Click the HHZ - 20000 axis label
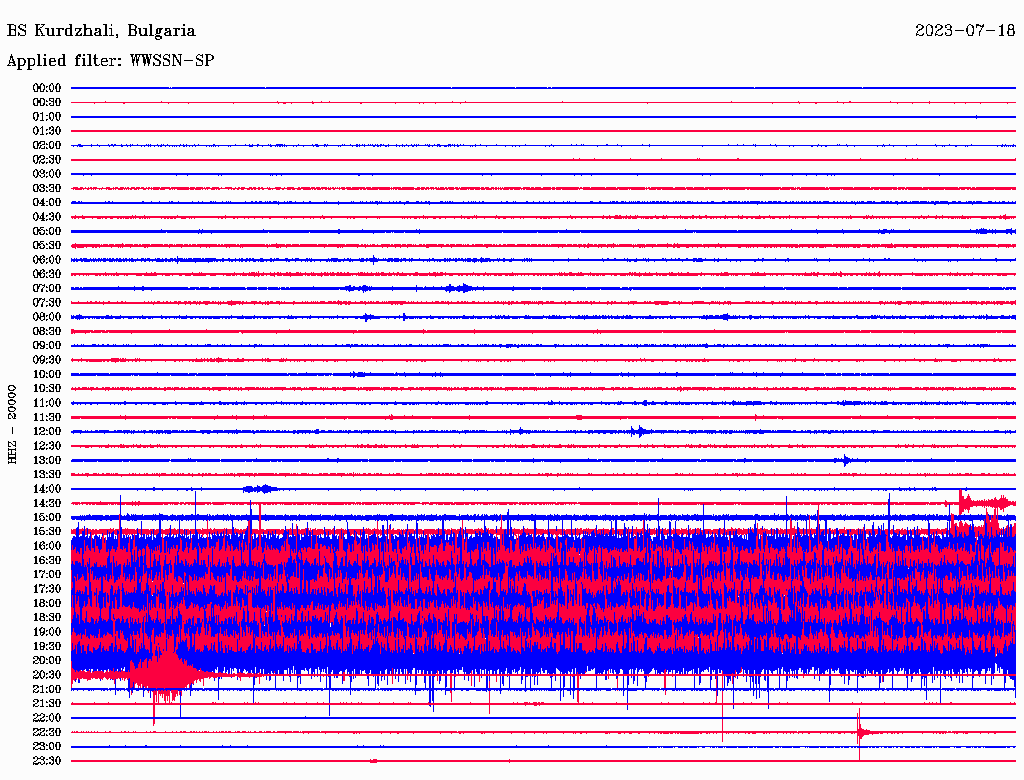The image size is (1024, 780). (12, 424)
